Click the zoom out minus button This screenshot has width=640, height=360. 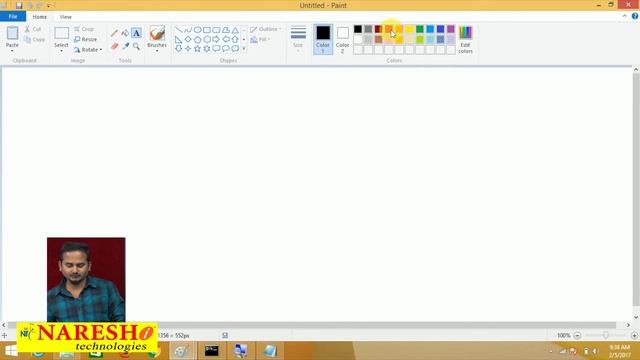point(577,336)
